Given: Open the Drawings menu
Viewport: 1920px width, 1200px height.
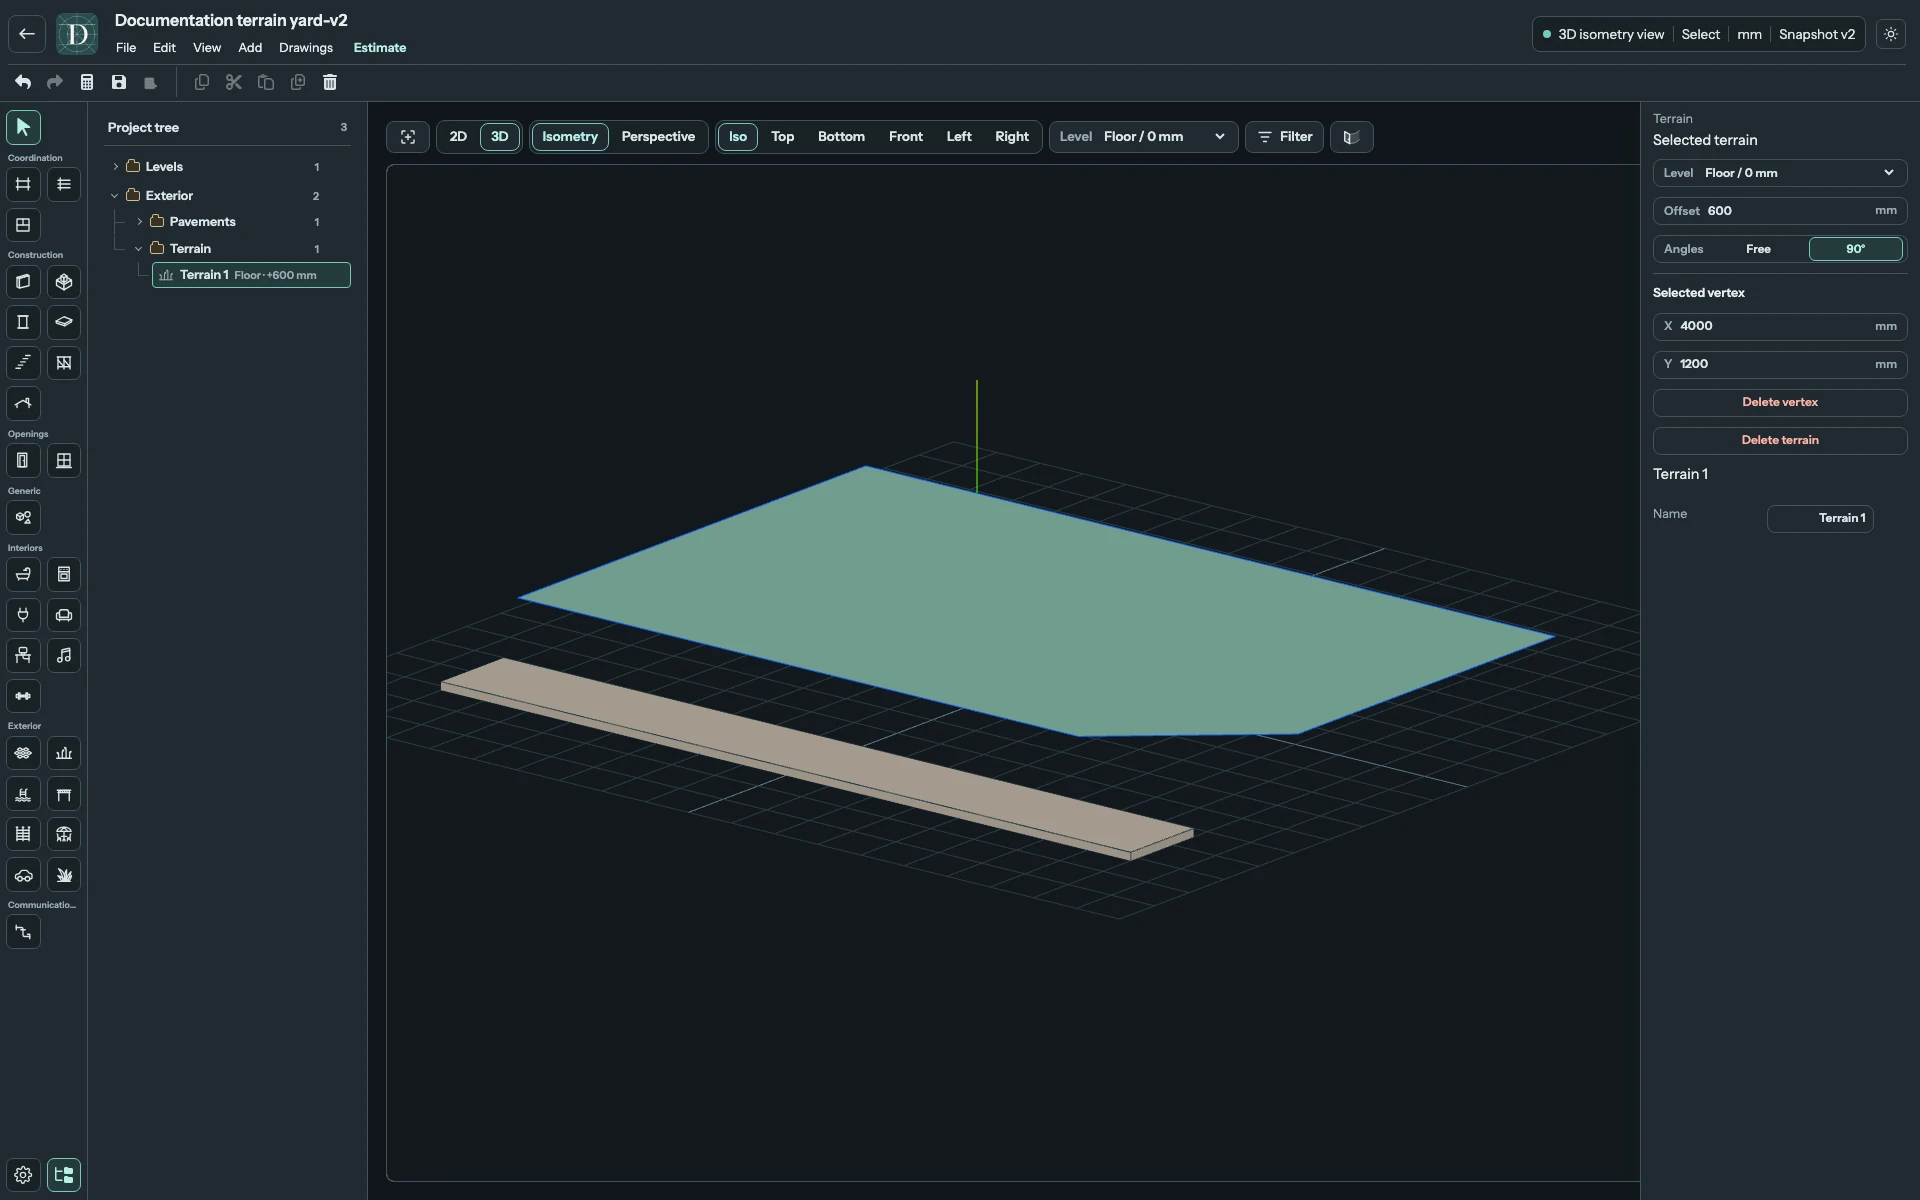Looking at the screenshot, I should pyautogui.click(x=306, y=48).
